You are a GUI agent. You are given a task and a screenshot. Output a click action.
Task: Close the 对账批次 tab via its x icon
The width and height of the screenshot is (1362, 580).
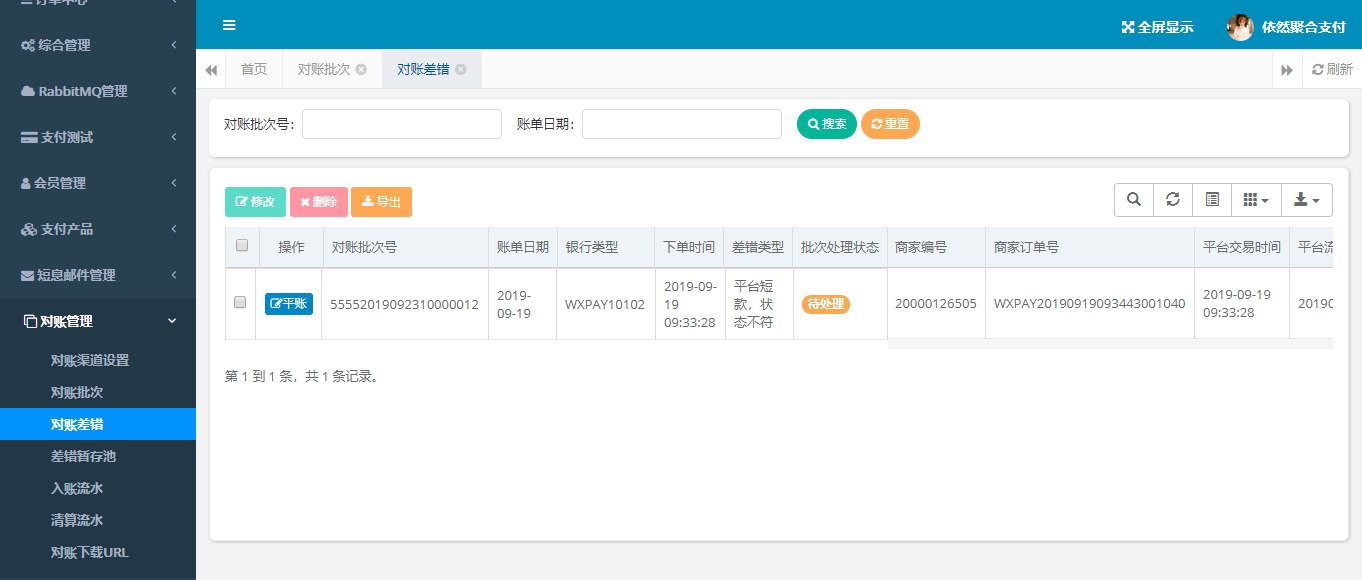[x=361, y=70]
